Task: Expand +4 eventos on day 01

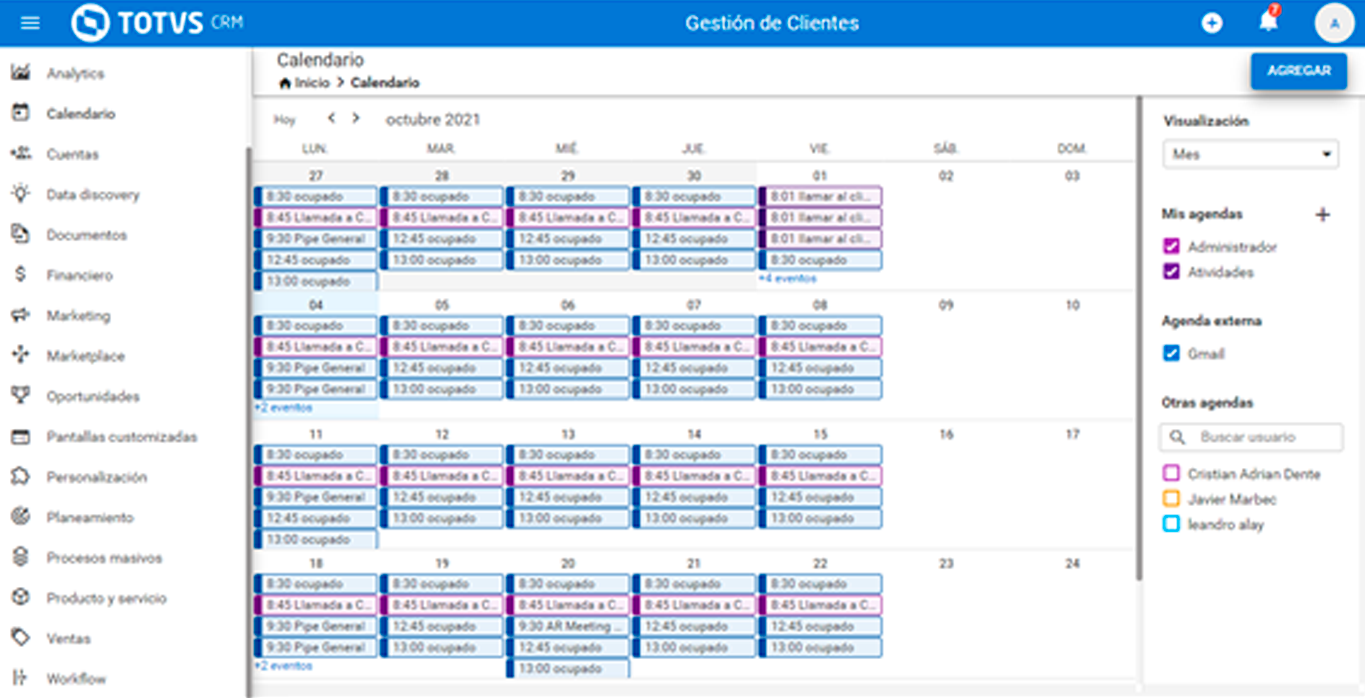Action: (x=787, y=279)
